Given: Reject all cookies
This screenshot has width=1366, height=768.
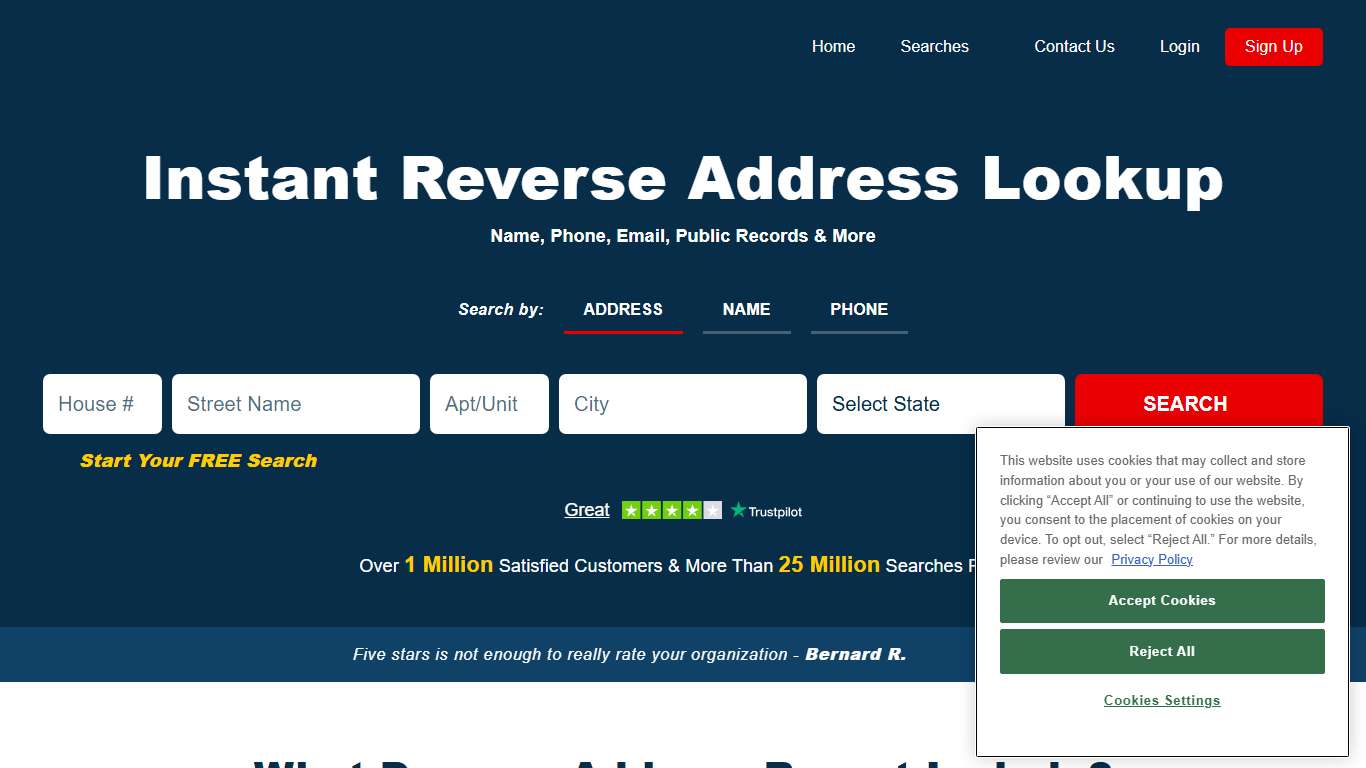Looking at the screenshot, I should pos(1161,651).
